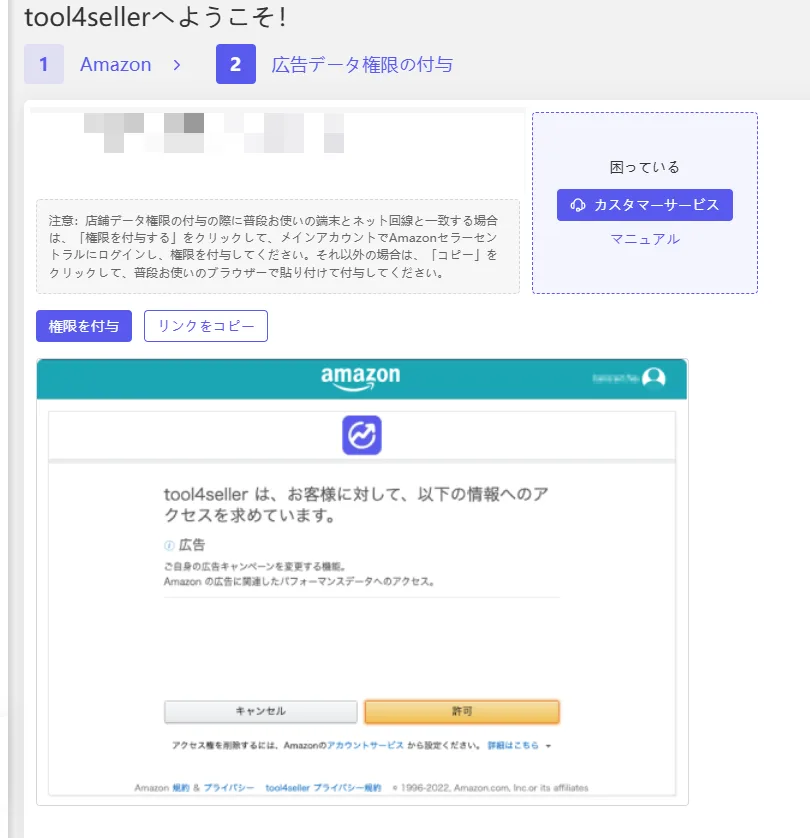This screenshot has height=838, width=810.
Task: Open tool4seller プライバシー規約 link
Action: click(323, 788)
